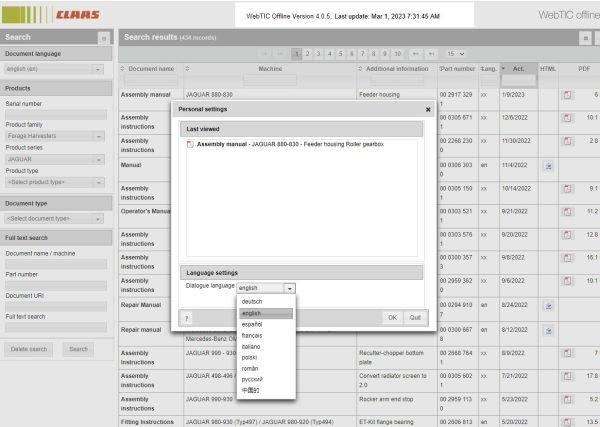Open PDF for 10/14/2022 row
600x427 pixels.
pos(567,189)
